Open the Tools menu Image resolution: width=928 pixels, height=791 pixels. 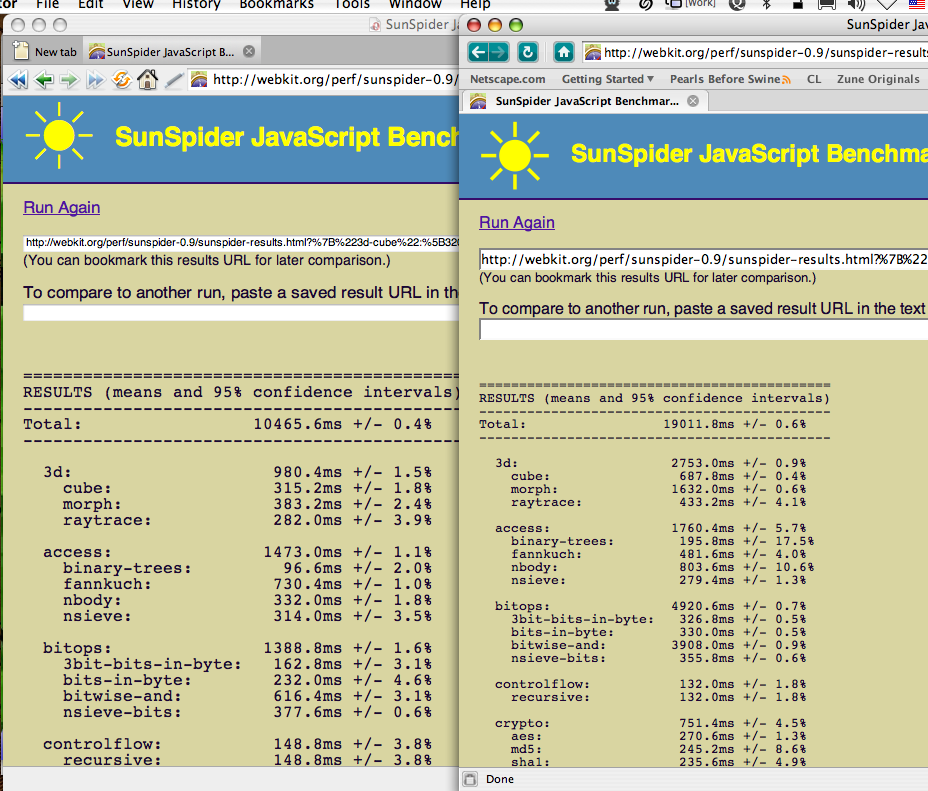[x=352, y=5]
